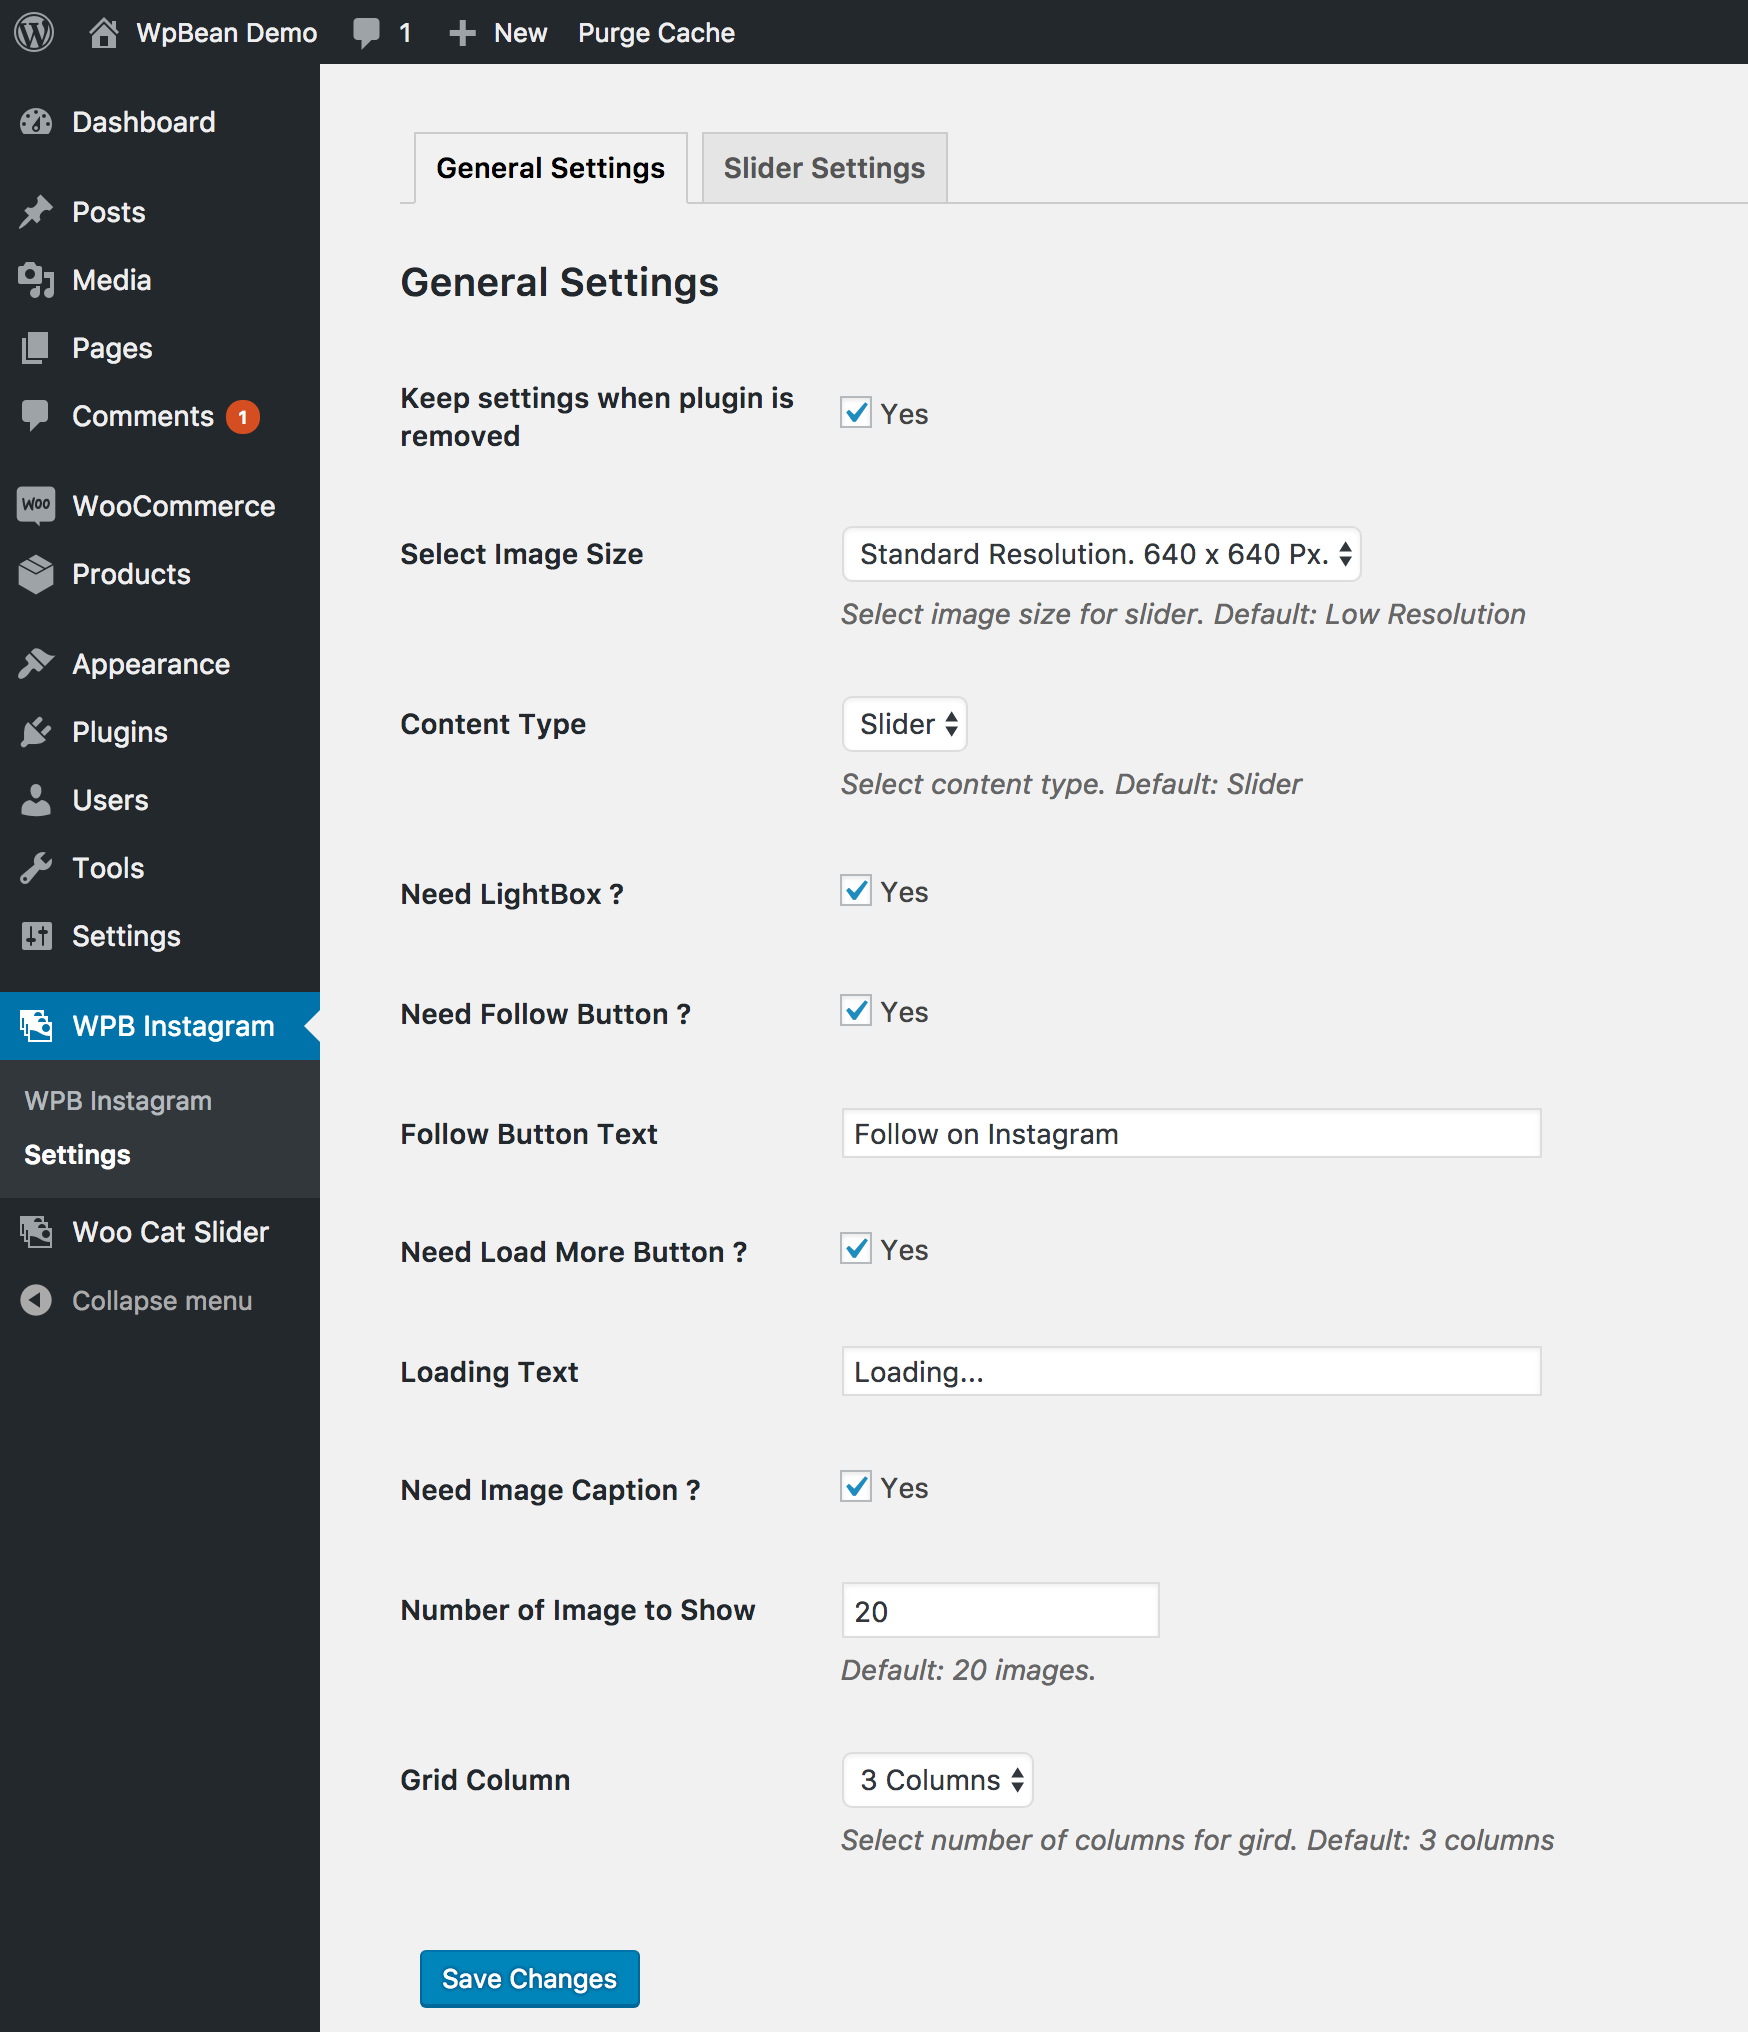Click the Follow Button Text input field

1191,1133
